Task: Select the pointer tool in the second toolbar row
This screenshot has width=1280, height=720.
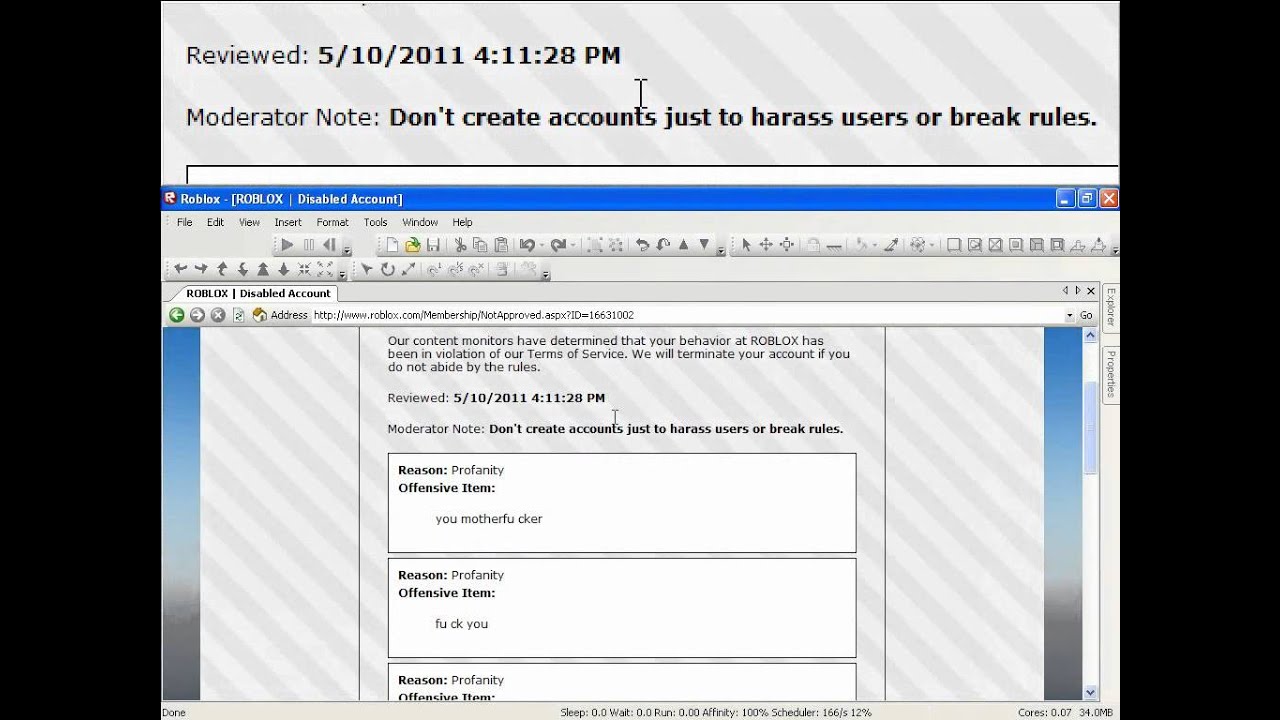Action: coord(366,269)
